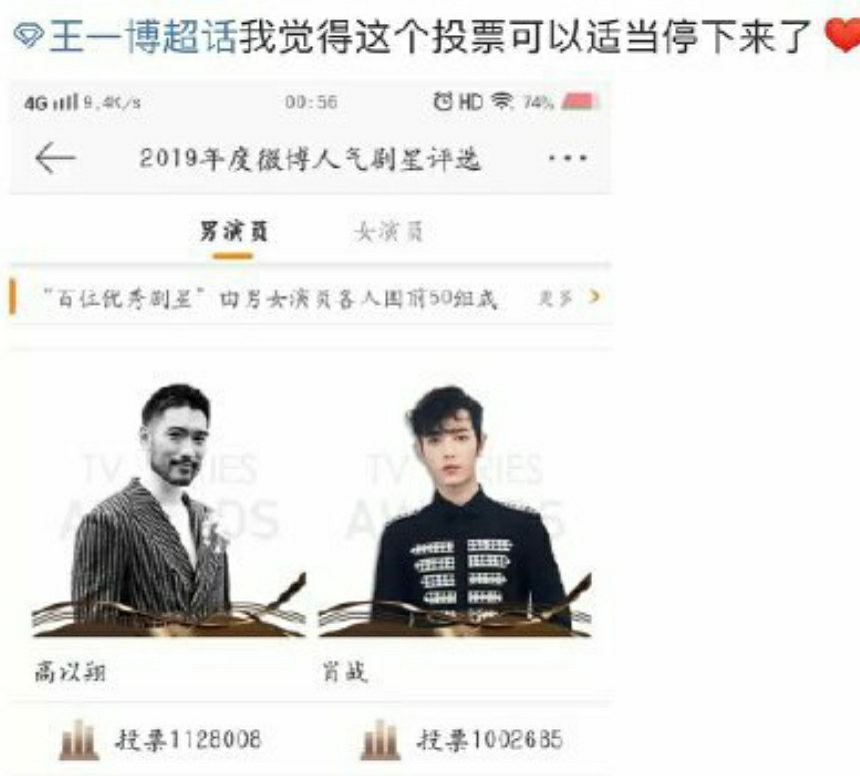
Task: Open the 王一博超话 link
Action: [143, 36]
